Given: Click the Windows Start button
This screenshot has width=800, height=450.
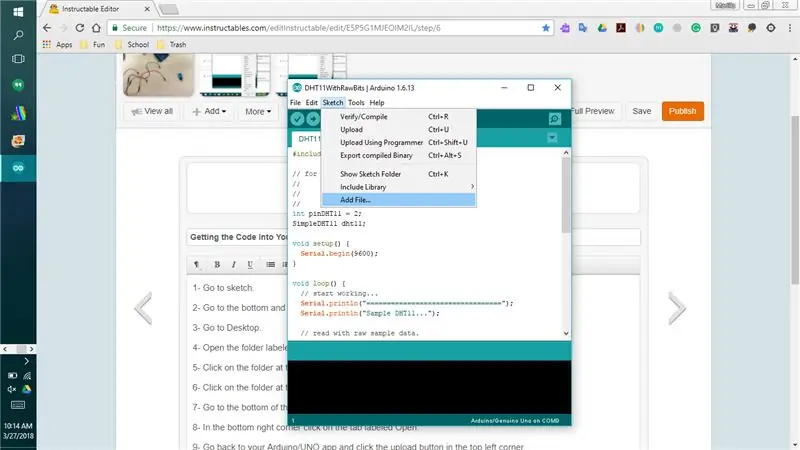Looking at the screenshot, I should (x=18, y=11).
